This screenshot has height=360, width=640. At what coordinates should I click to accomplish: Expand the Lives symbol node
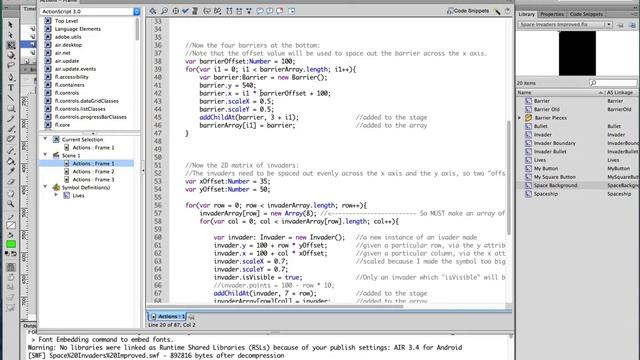[x=56, y=195]
